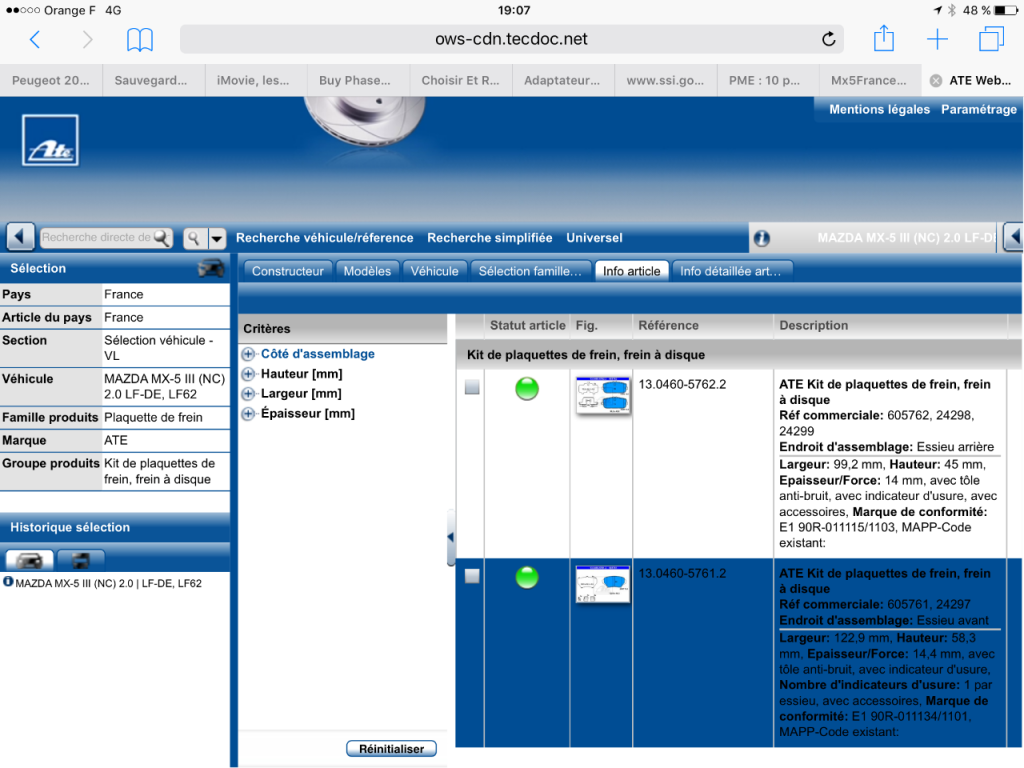Switch to the Modèles tab
1024x768 pixels.
coord(367,271)
